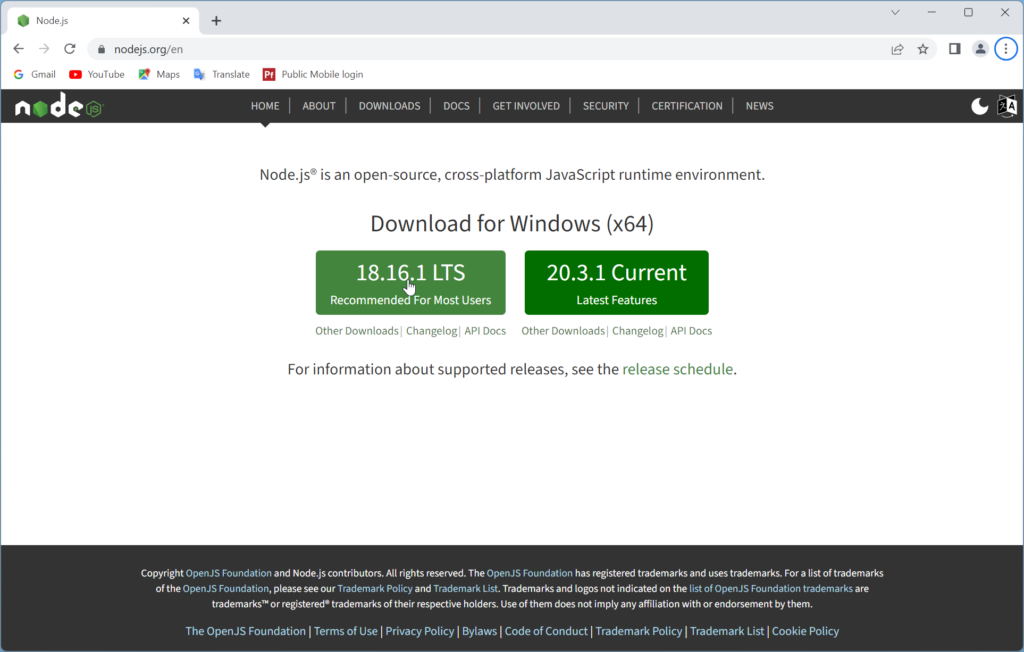
Task: Open API Docs under LTS
Action: click(x=485, y=331)
